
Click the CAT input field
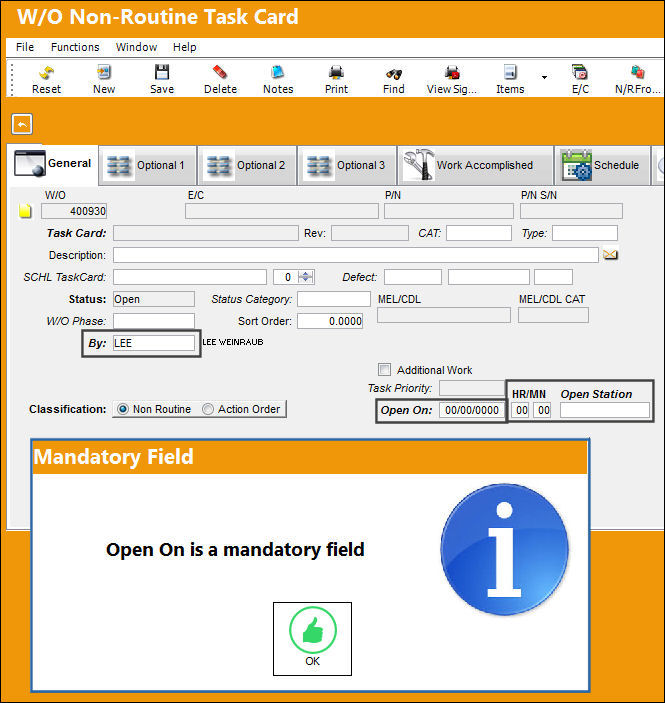[478, 233]
